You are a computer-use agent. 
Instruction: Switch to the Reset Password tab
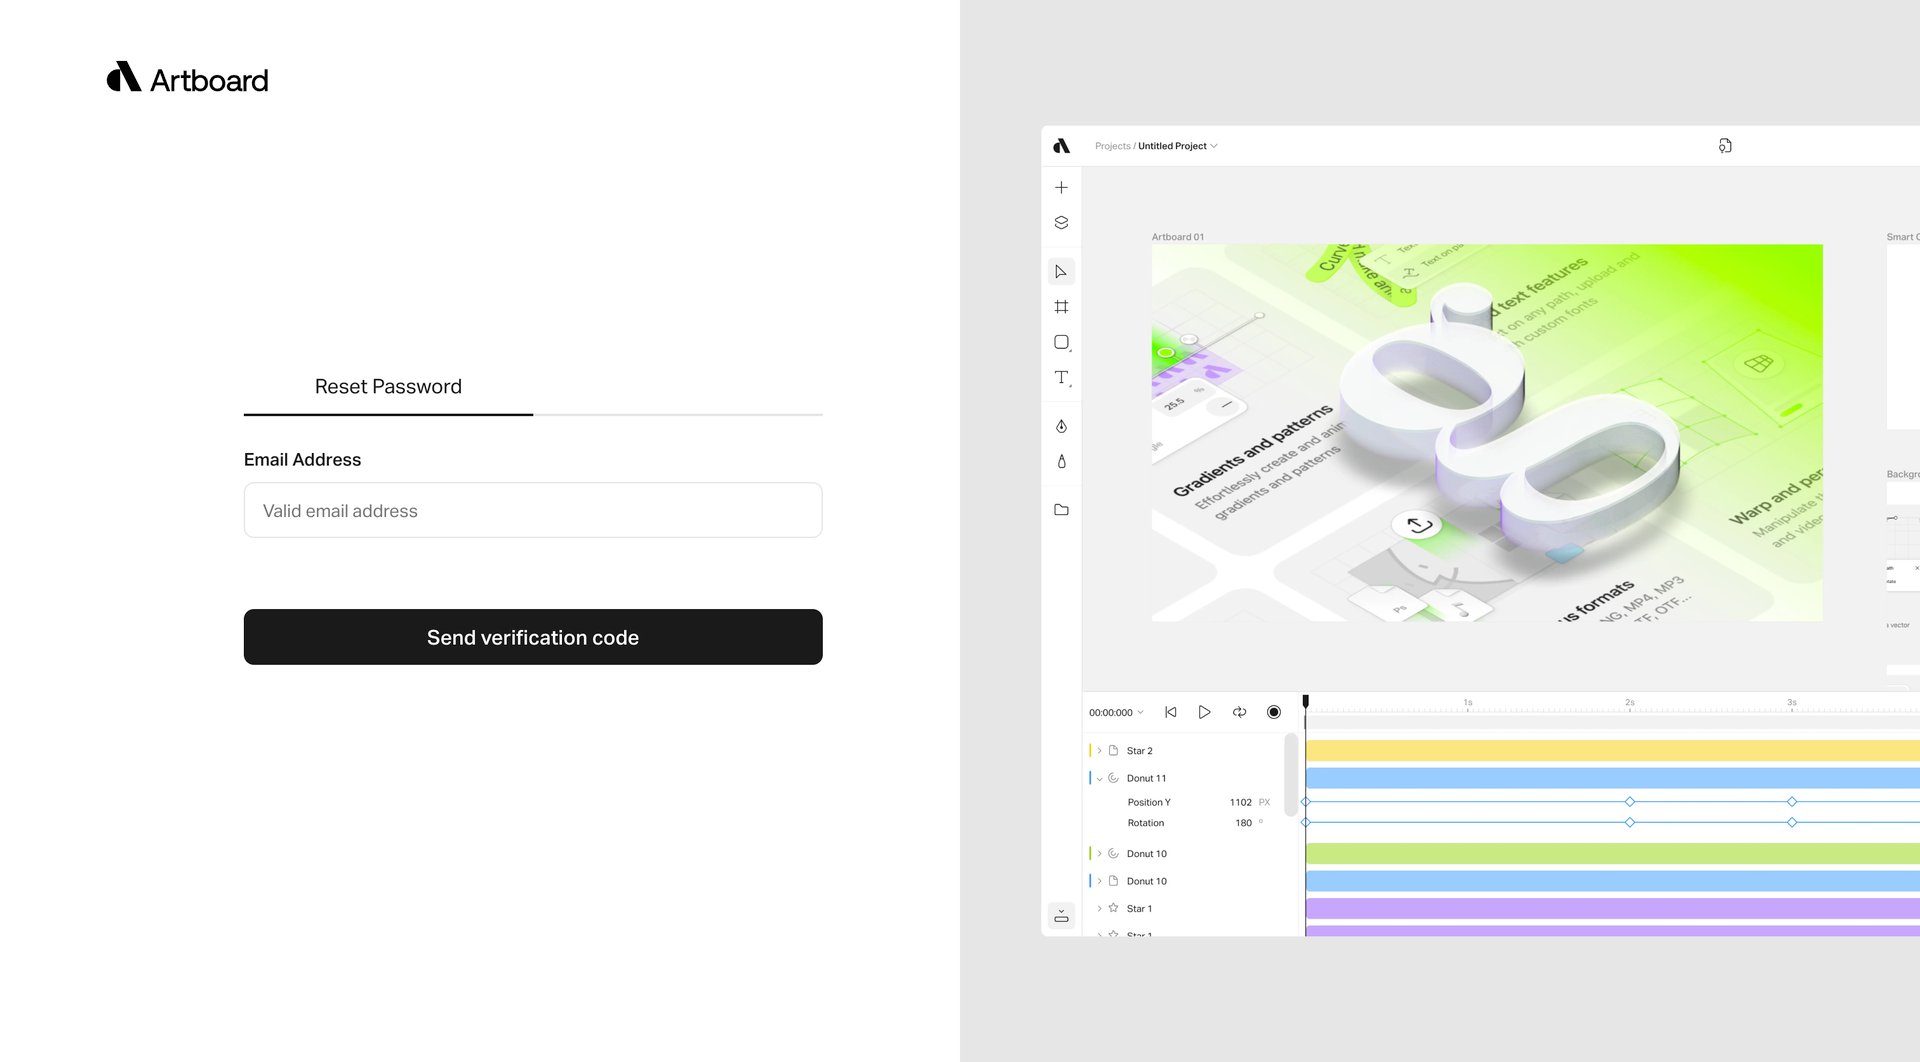[x=388, y=387]
